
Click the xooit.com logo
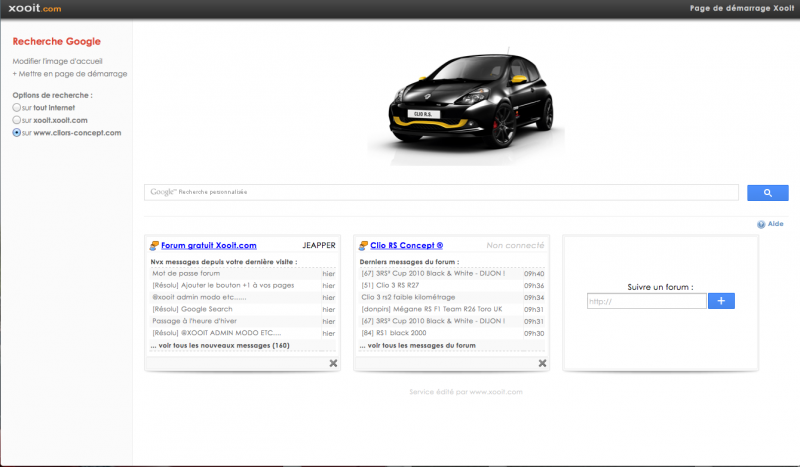click(35, 8)
